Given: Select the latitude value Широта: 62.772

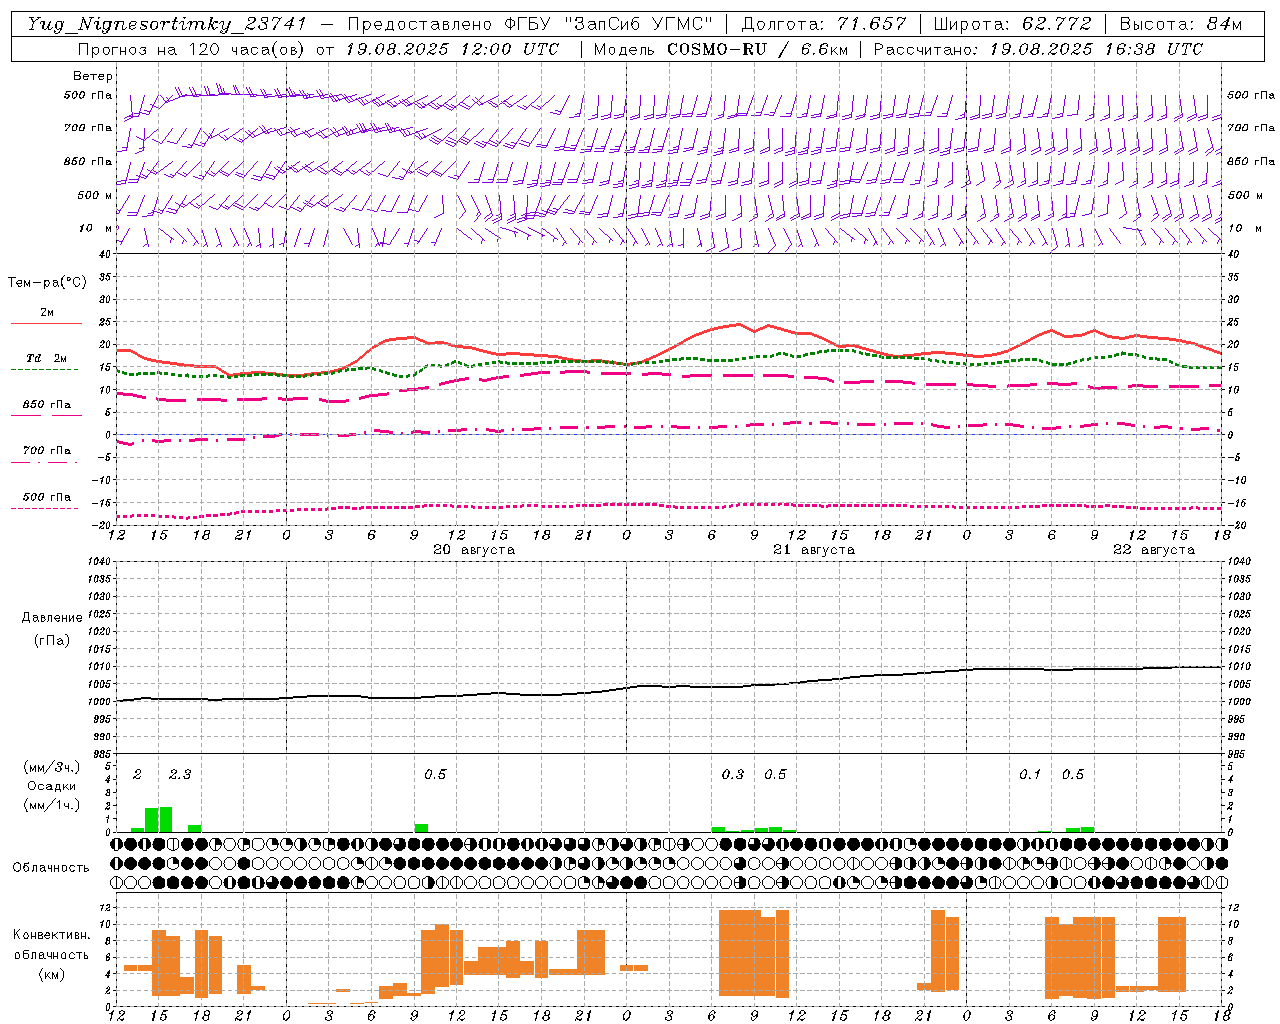Looking at the screenshot, I should 1012,24.
